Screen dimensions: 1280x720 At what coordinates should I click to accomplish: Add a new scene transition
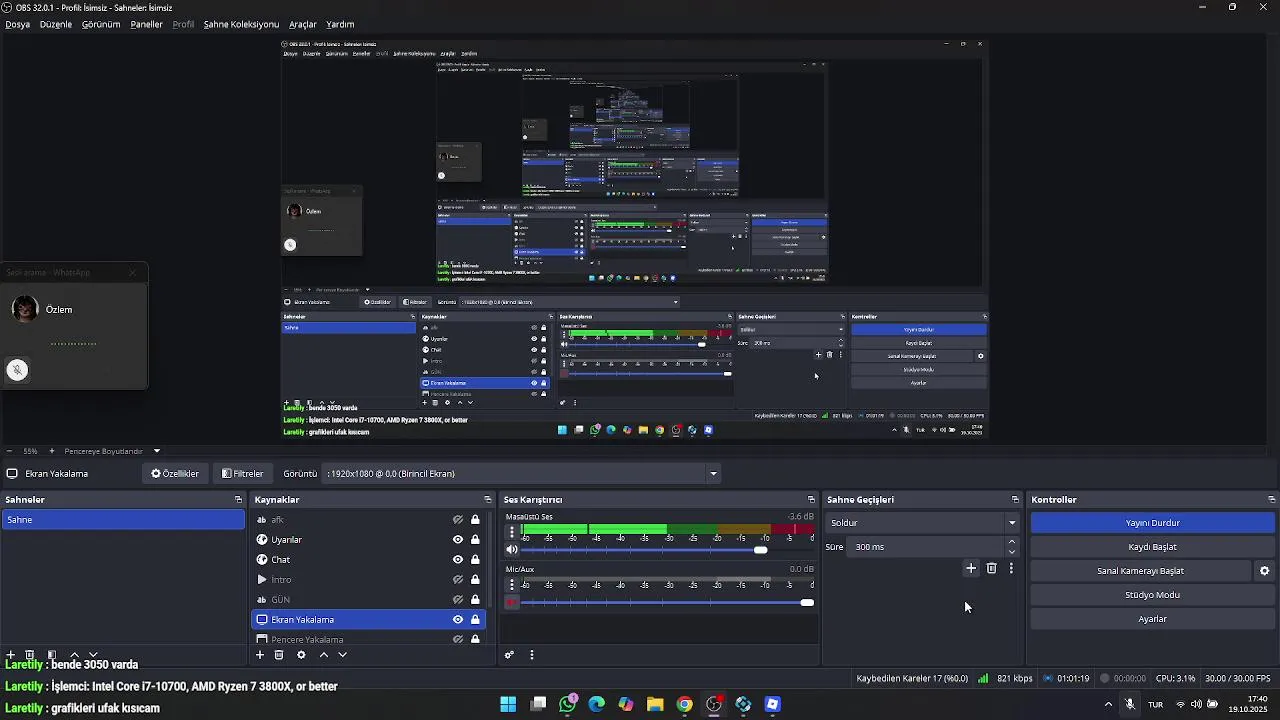pyautogui.click(x=970, y=568)
